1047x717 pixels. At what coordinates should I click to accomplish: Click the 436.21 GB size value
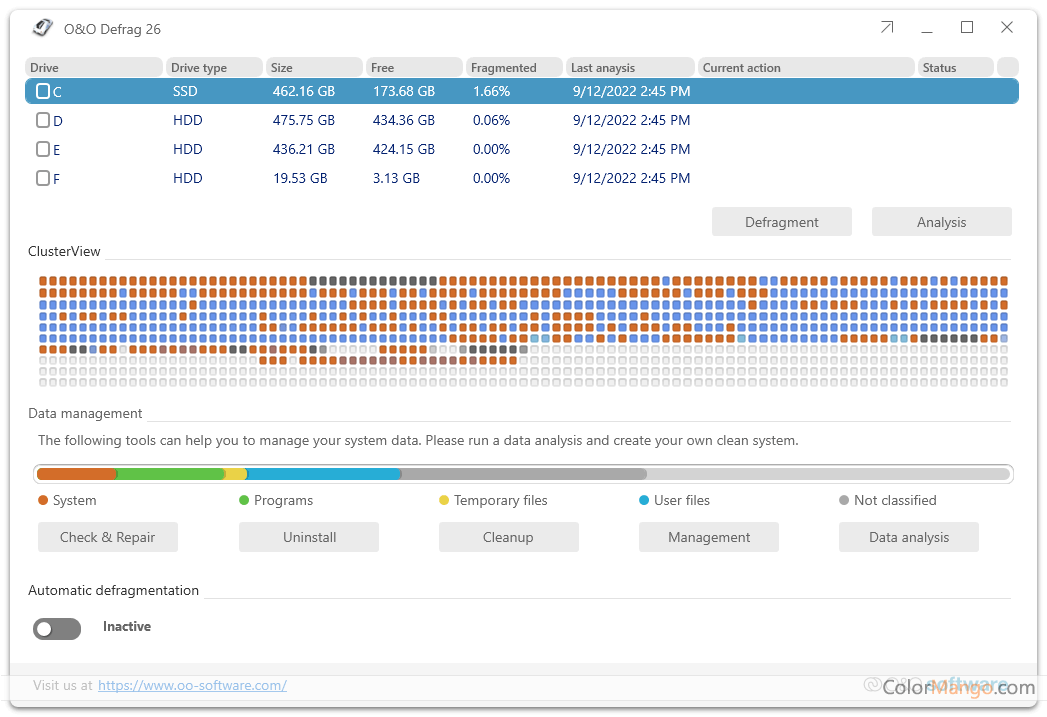[x=304, y=149]
